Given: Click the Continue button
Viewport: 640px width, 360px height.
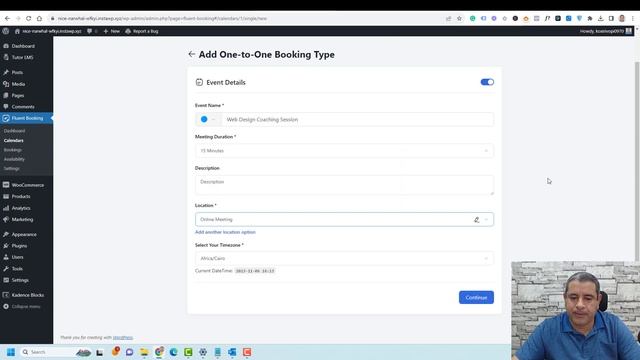Looking at the screenshot, I should click(476, 297).
